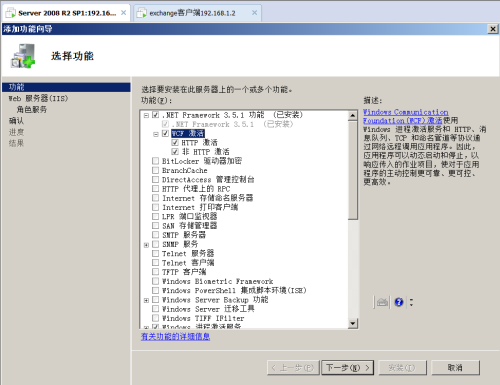
Task: Check HTTP 代理上的 RPC checkbox
Action: pyautogui.click(x=155, y=189)
